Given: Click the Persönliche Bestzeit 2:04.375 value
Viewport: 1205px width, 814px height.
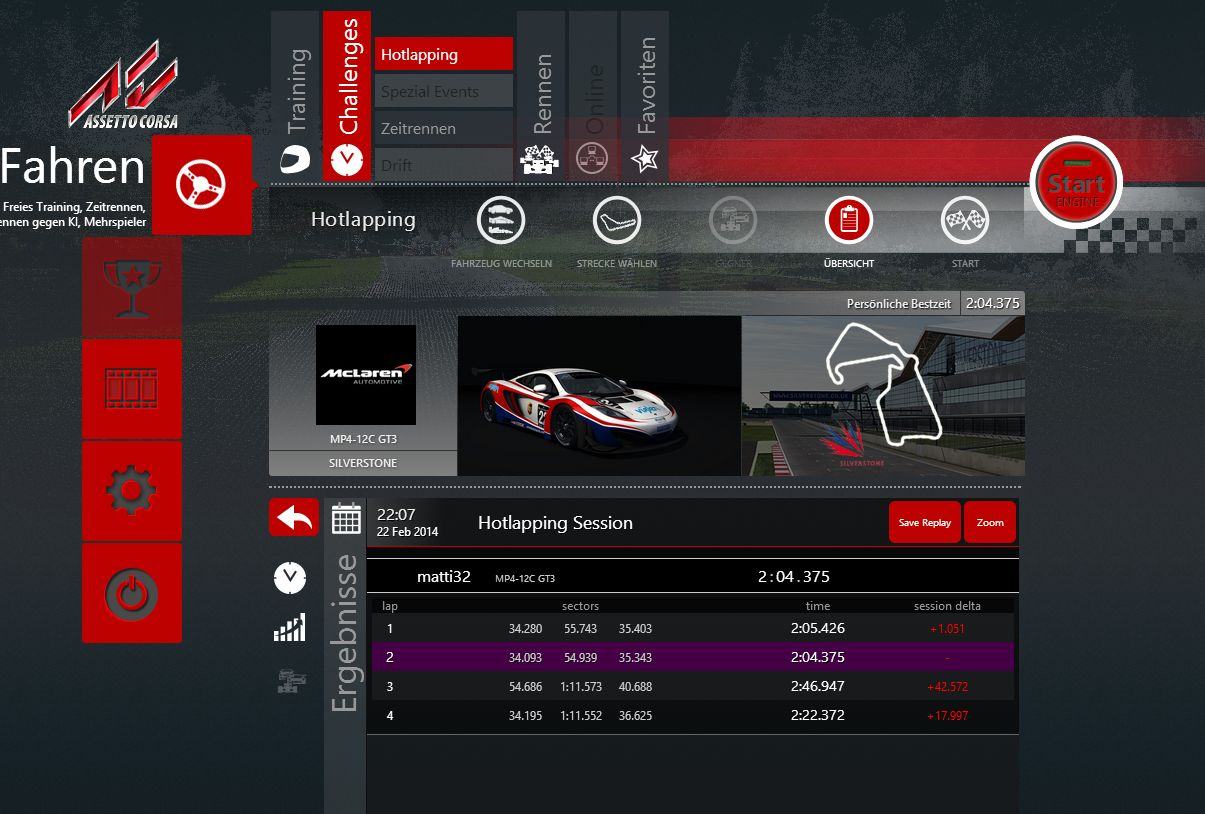Looking at the screenshot, I should tap(992, 303).
